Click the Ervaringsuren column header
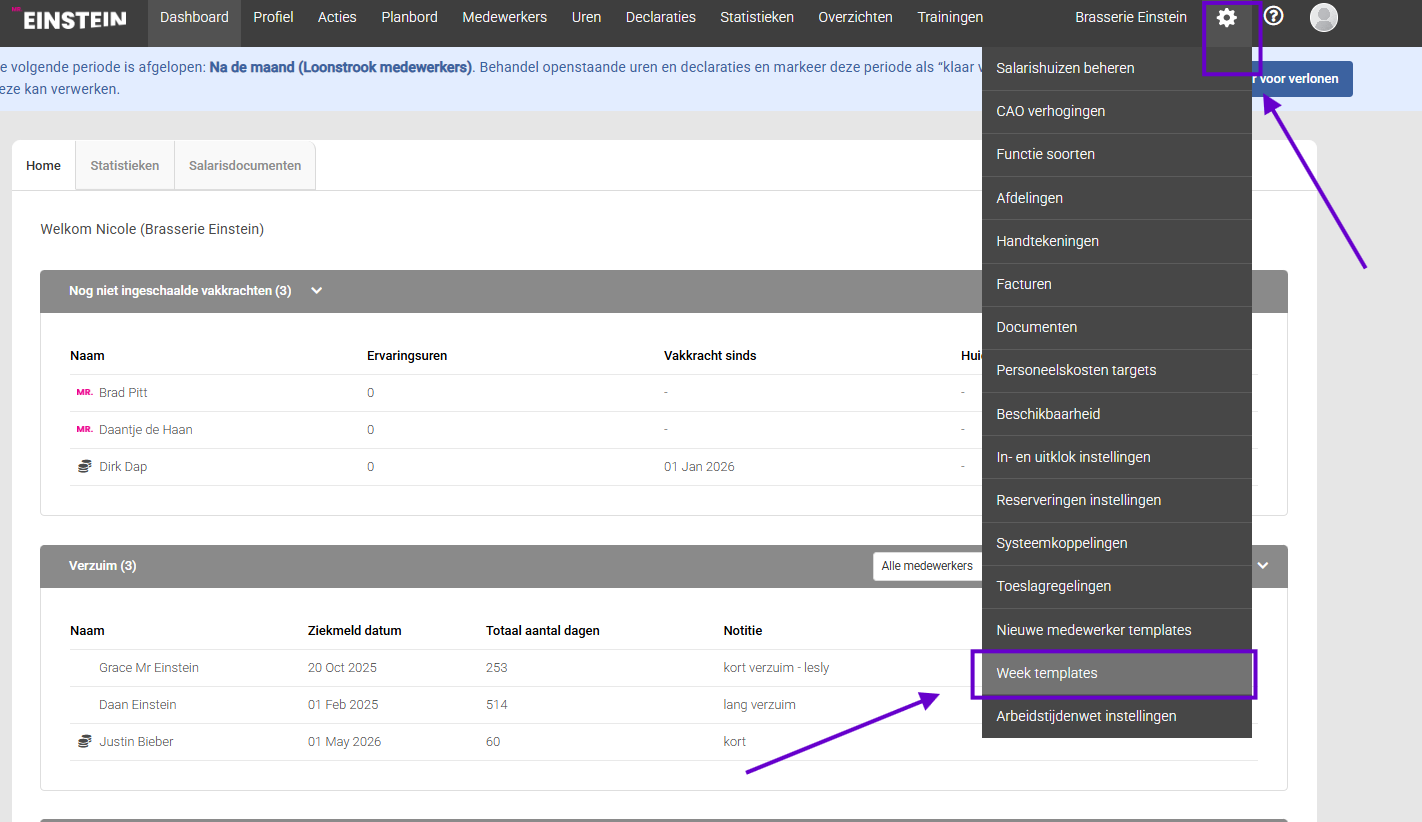Screen dimensions: 1422x822 tap(407, 356)
